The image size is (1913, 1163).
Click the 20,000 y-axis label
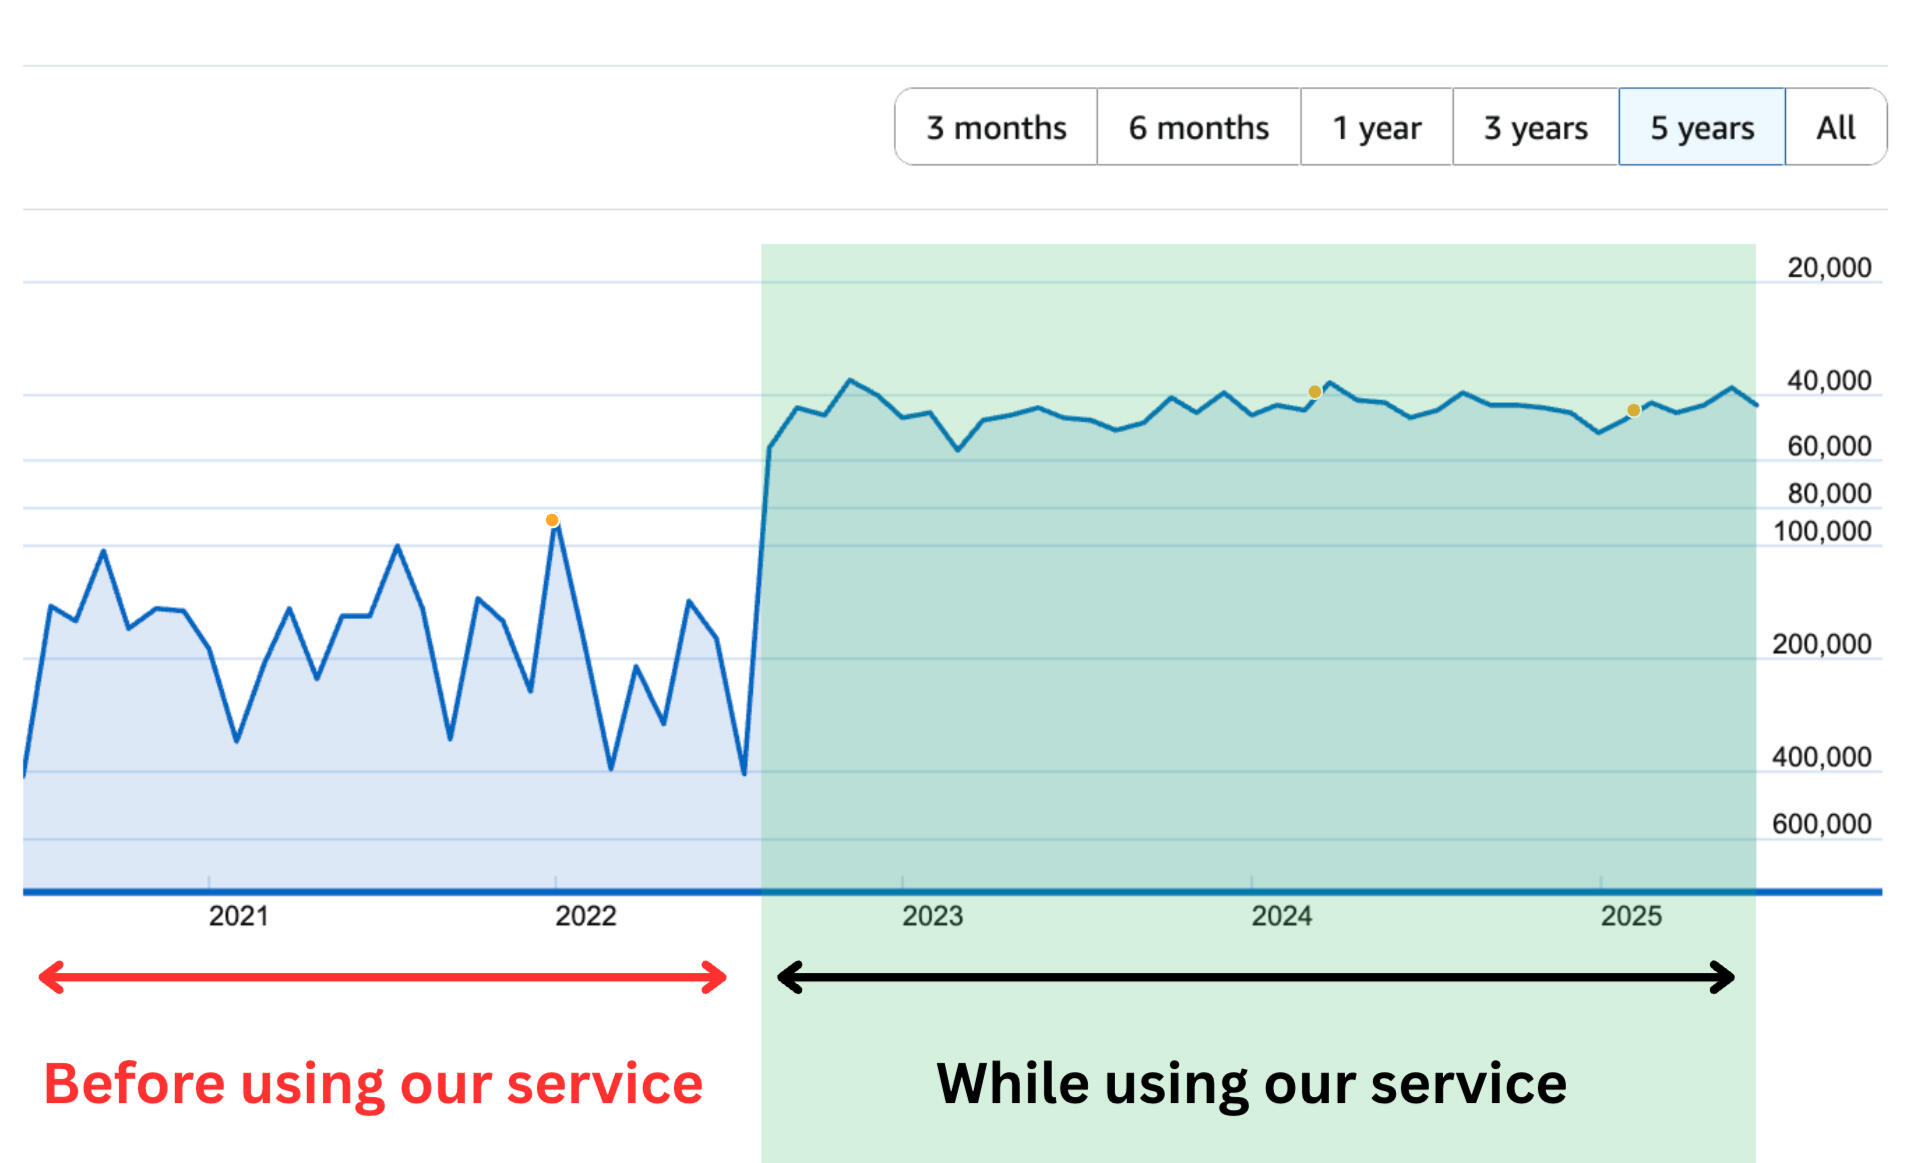[1828, 268]
